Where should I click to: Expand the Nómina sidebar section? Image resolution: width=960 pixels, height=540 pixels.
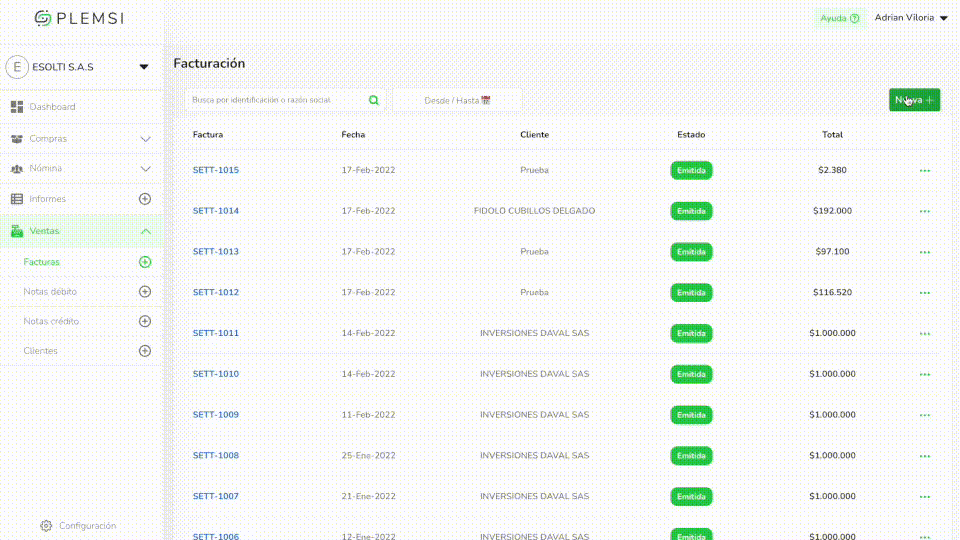click(x=145, y=169)
